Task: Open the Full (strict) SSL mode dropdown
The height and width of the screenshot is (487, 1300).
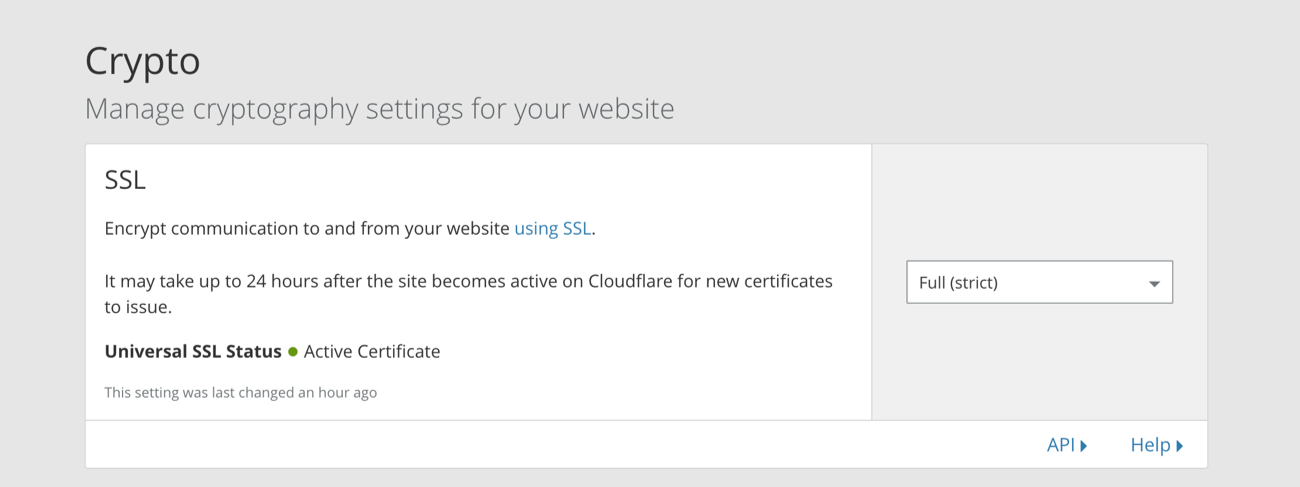Action: click(x=1038, y=282)
